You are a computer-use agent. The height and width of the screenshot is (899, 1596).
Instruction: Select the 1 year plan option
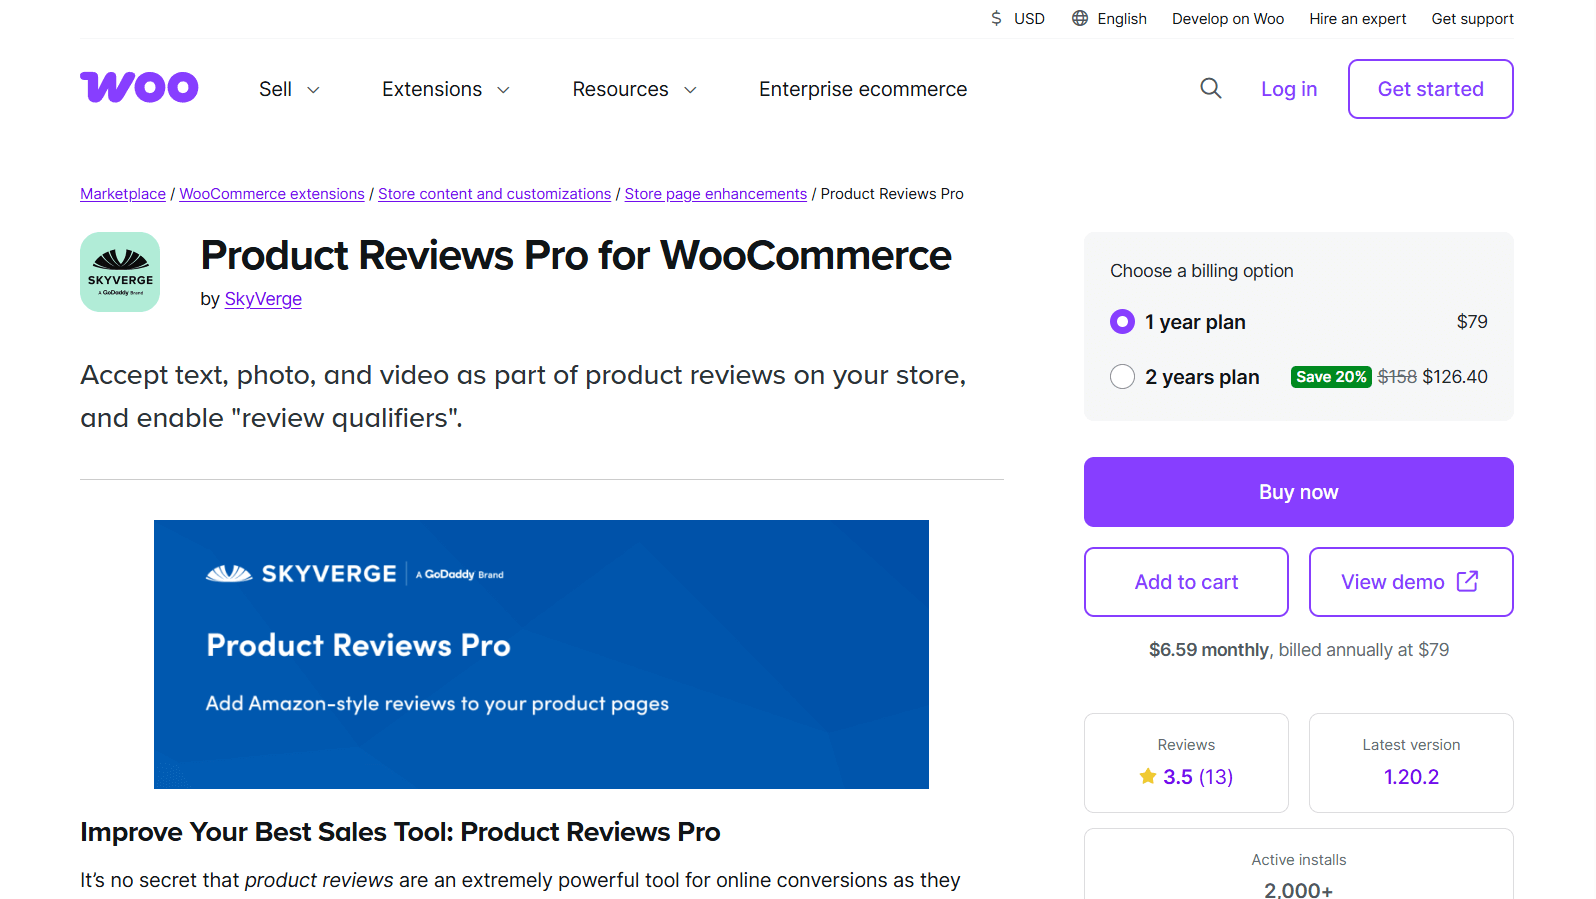point(1122,321)
